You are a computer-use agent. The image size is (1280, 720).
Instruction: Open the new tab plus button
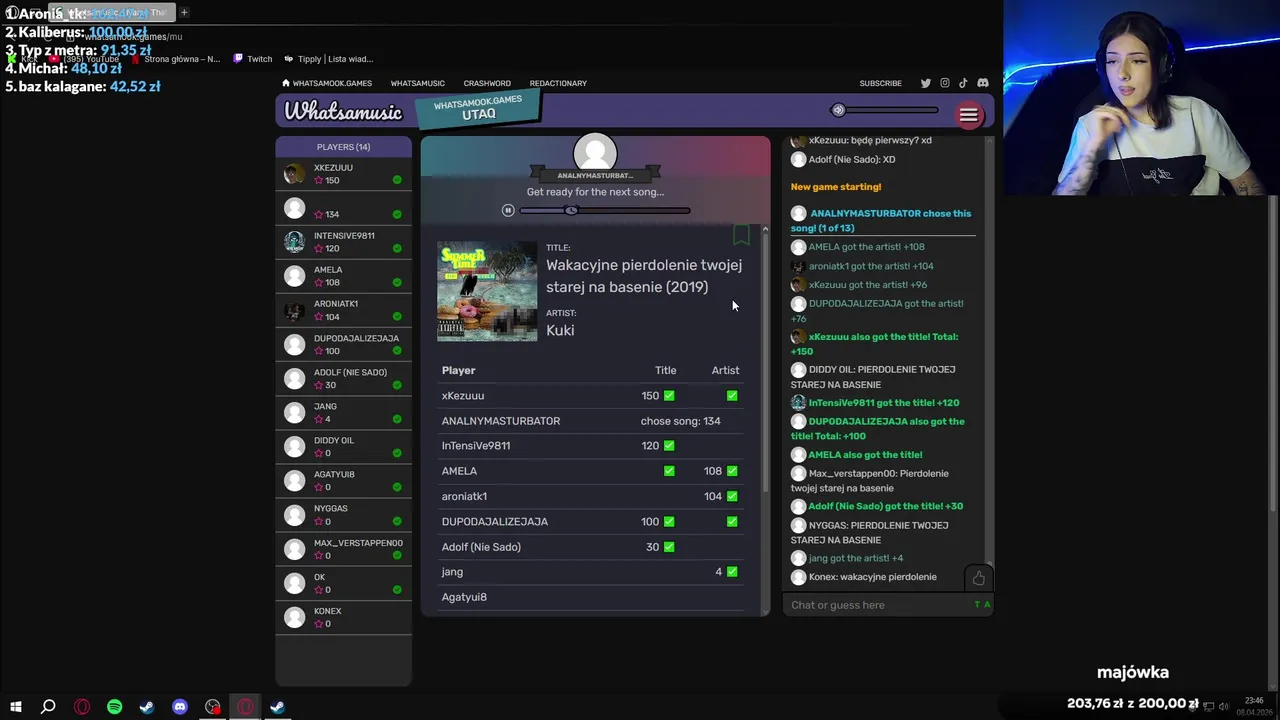pyautogui.click(x=184, y=12)
